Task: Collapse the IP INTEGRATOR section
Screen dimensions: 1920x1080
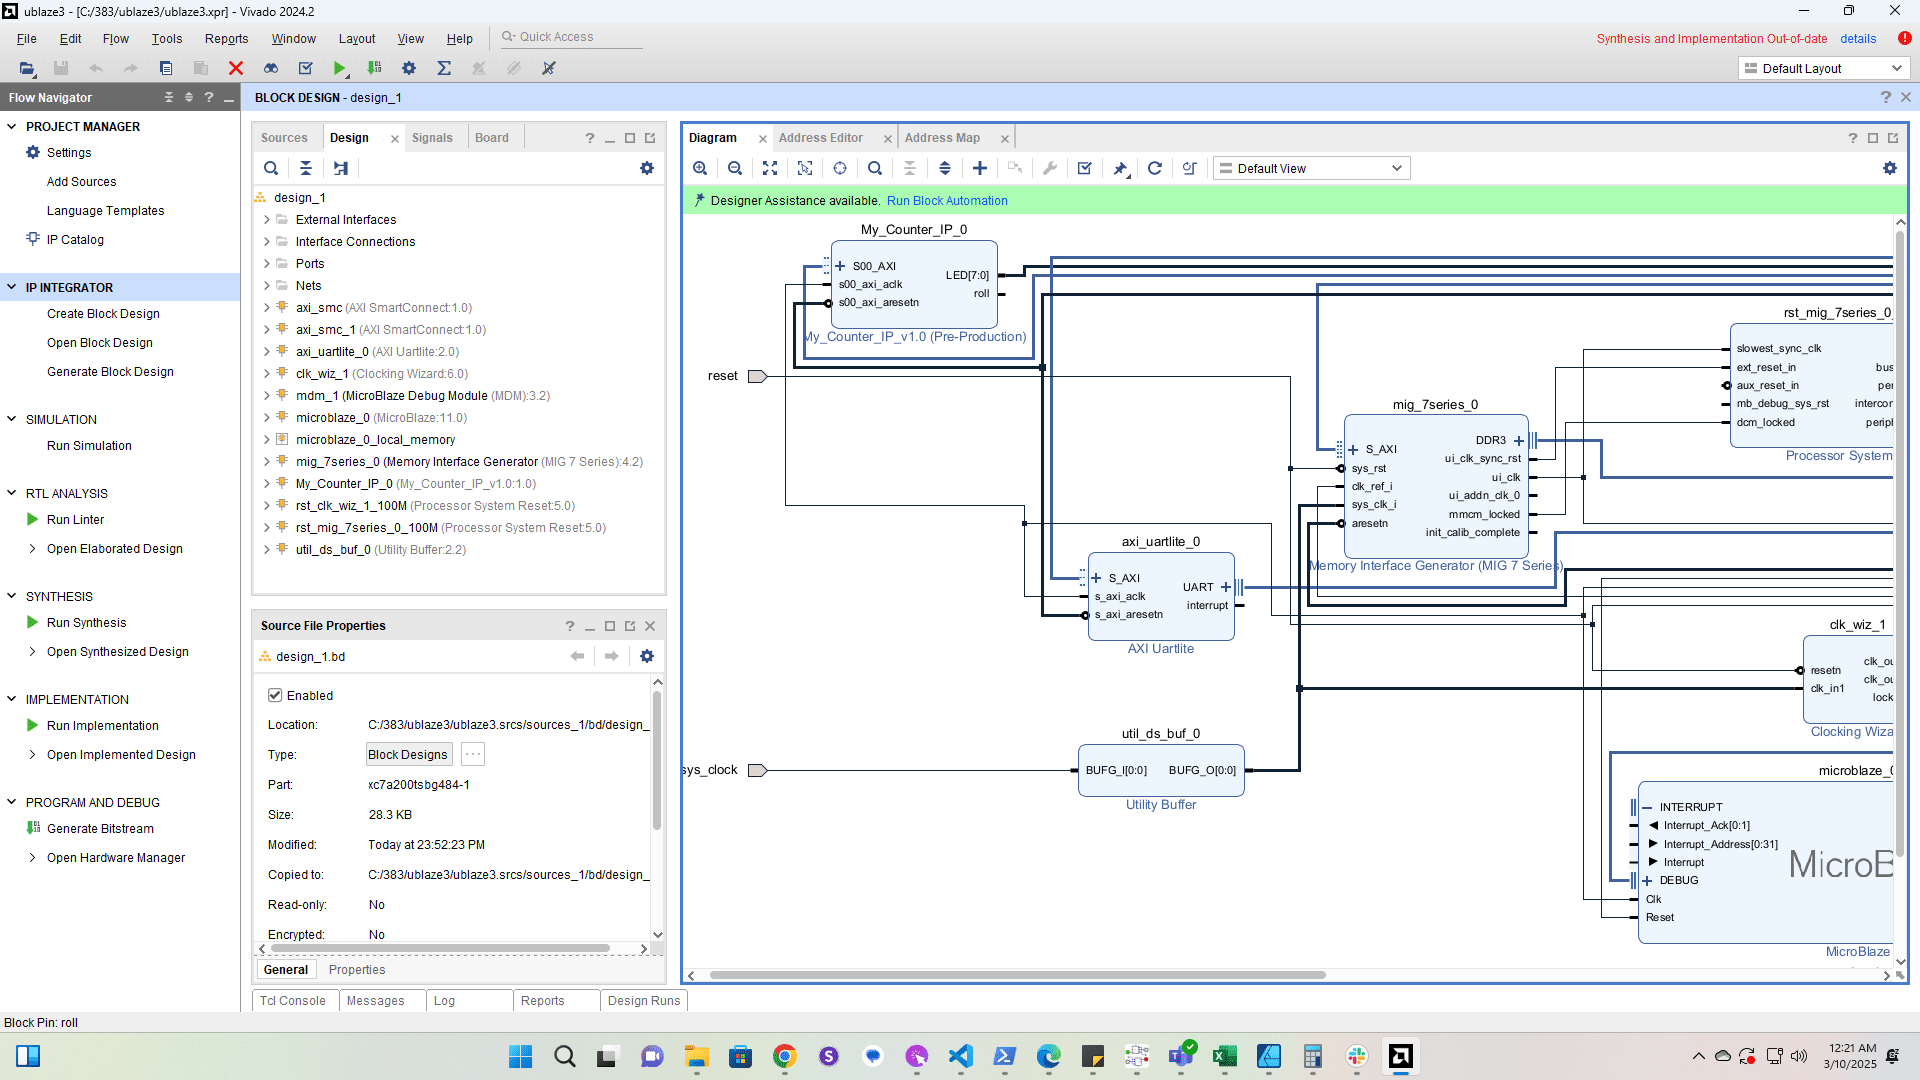Action: [x=12, y=288]
